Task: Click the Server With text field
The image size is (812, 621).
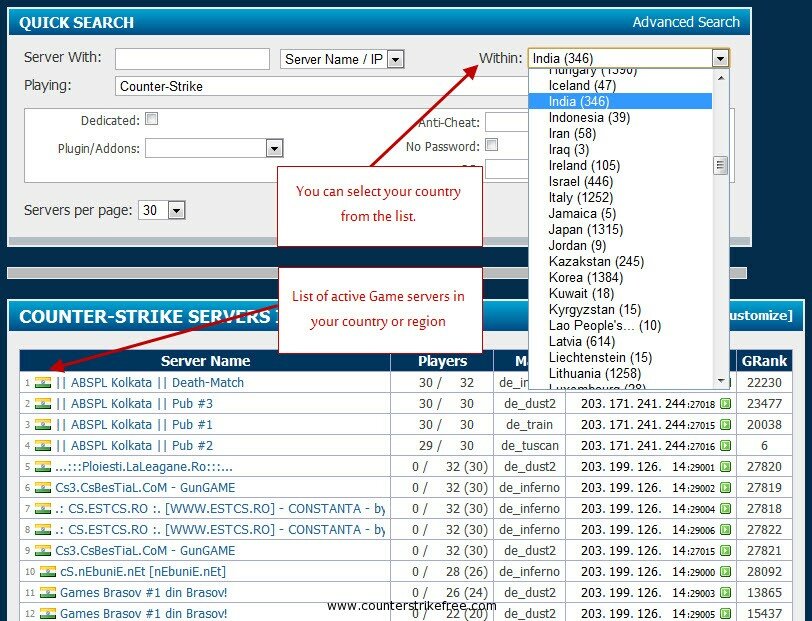Action: coord(192,59)
